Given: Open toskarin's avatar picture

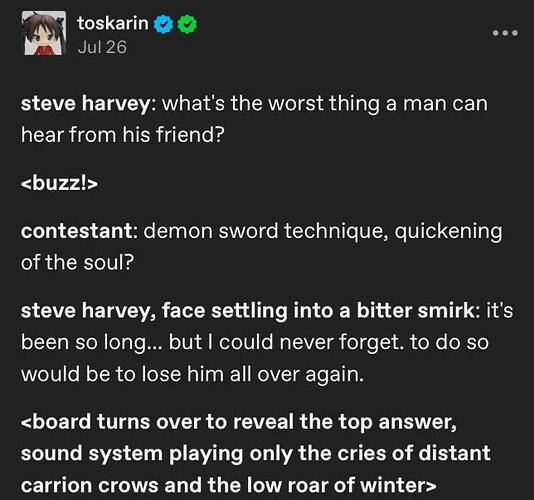Looking at the screenshot, I should point(44,33).
